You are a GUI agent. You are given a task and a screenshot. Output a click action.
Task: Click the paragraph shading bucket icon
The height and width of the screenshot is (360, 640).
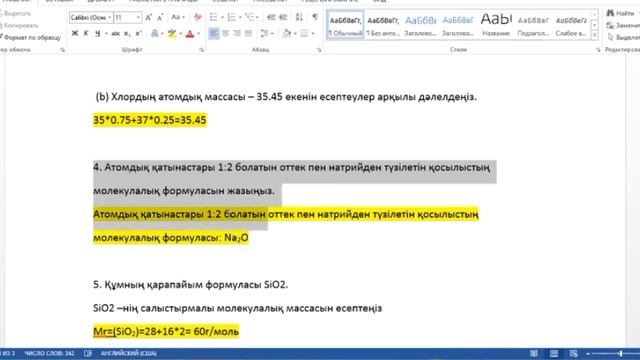tap(287, 33)
